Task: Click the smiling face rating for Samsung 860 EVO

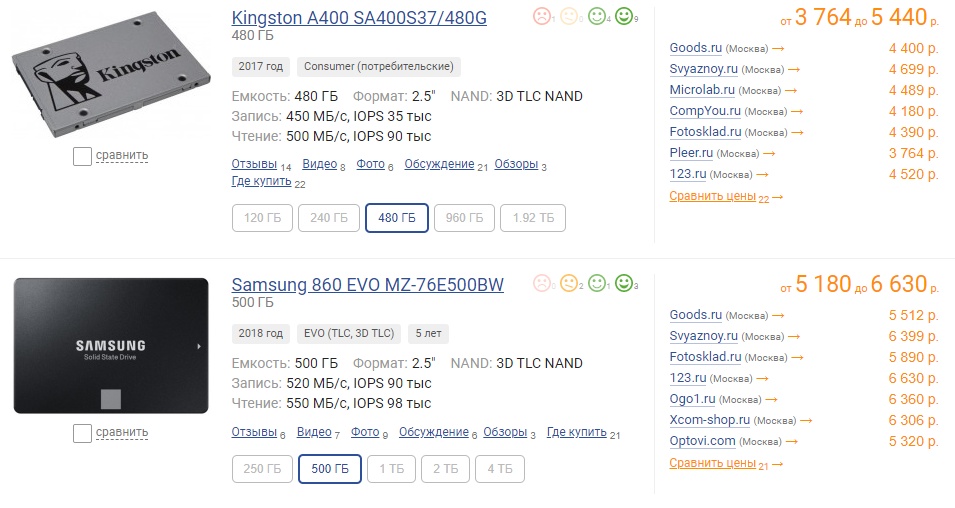Action: coord(598,283)
